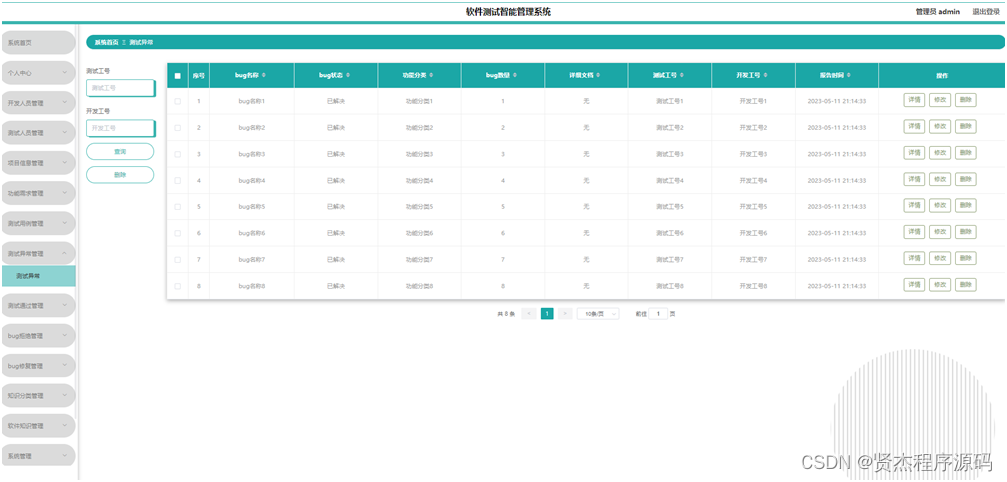Open 详情 for row bug名称1

(914, 100)
